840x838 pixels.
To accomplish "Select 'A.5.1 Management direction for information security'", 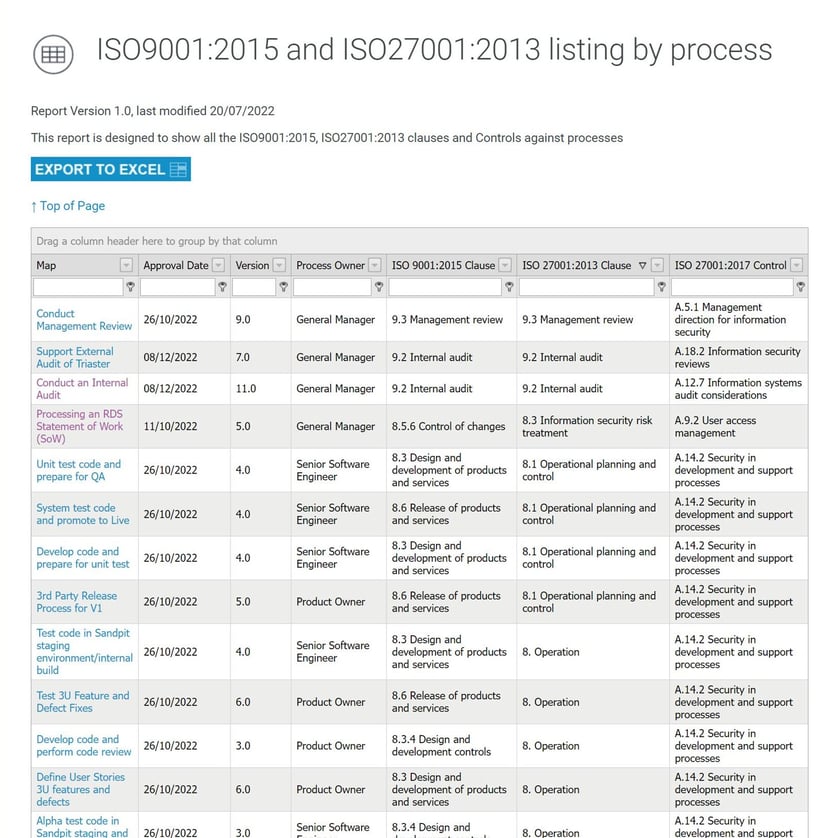I will (x=739, y=320).
